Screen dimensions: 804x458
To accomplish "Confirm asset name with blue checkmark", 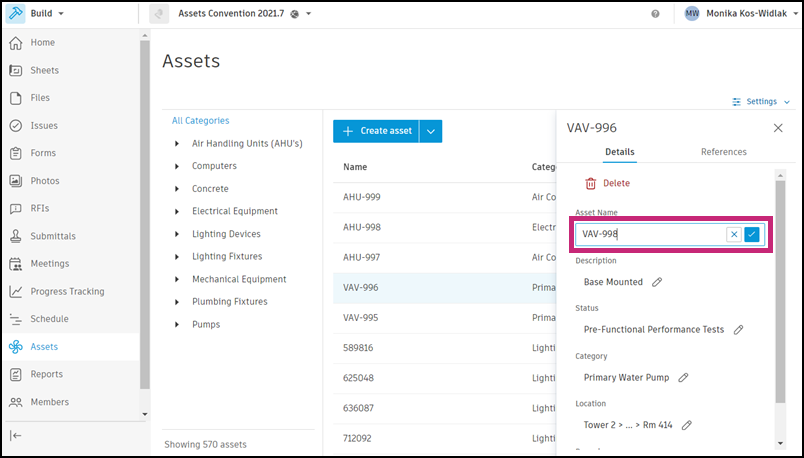I will (752, 234).
